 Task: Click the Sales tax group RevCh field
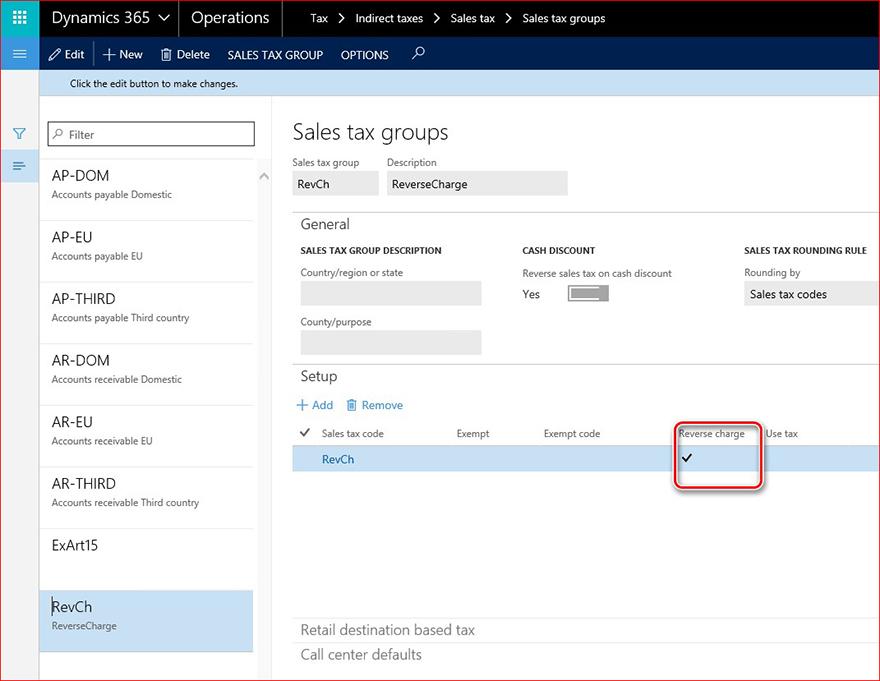click(x=335, y=184)
